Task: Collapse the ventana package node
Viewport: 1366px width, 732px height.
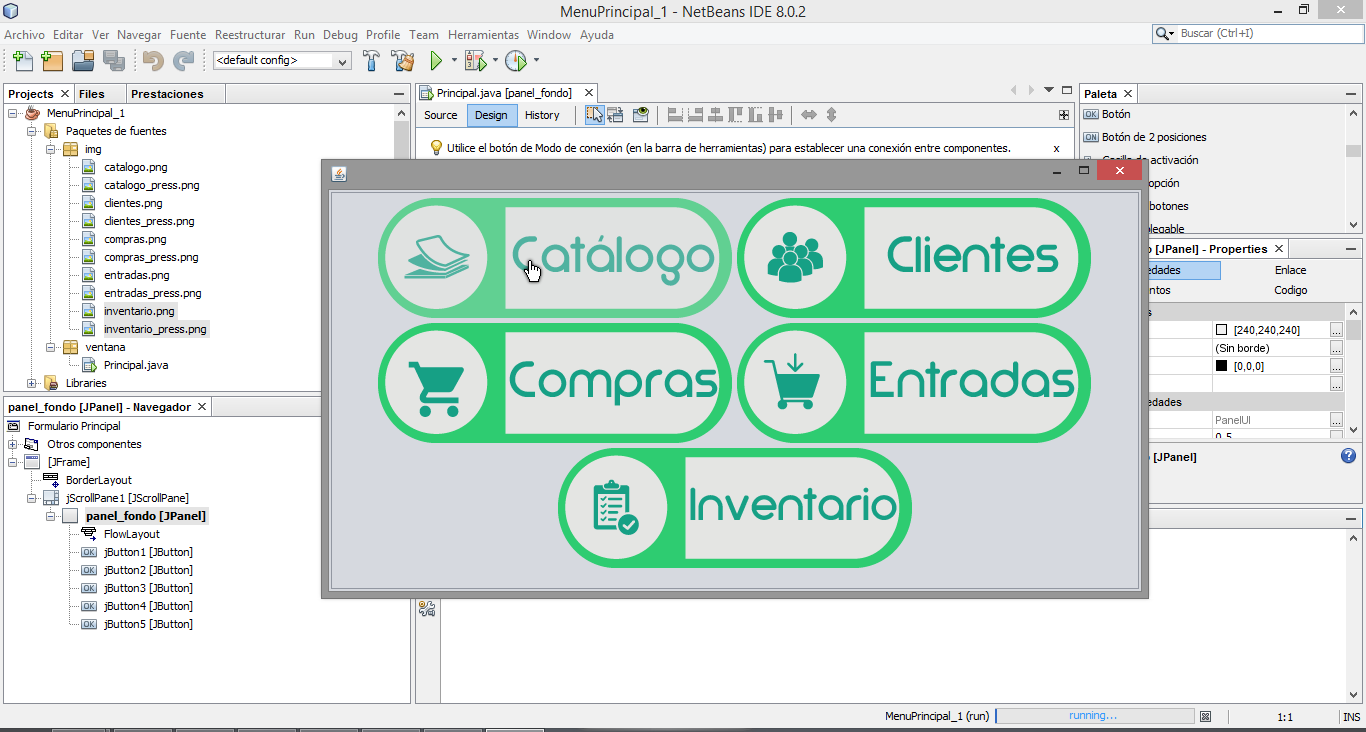Action: point(51,347)
